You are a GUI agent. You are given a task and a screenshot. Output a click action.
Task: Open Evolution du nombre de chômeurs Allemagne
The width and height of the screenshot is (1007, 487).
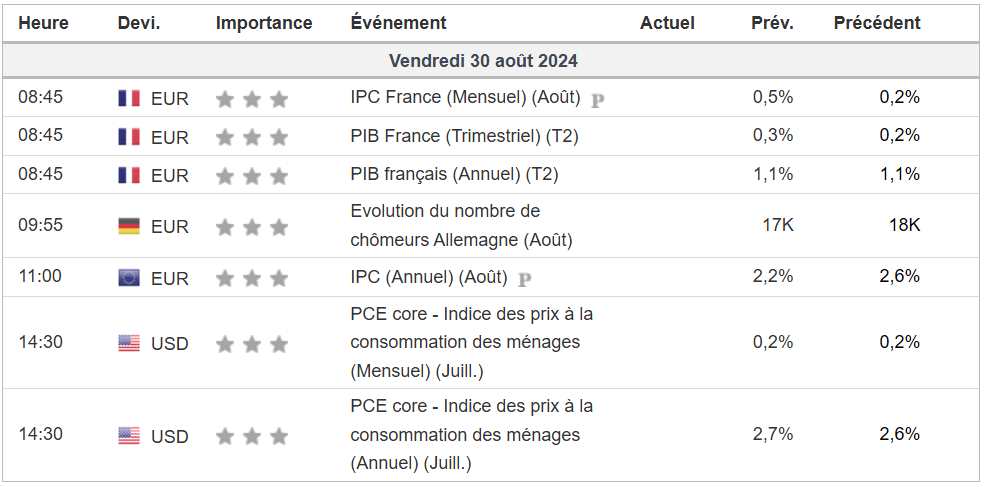tap(460, 225)
